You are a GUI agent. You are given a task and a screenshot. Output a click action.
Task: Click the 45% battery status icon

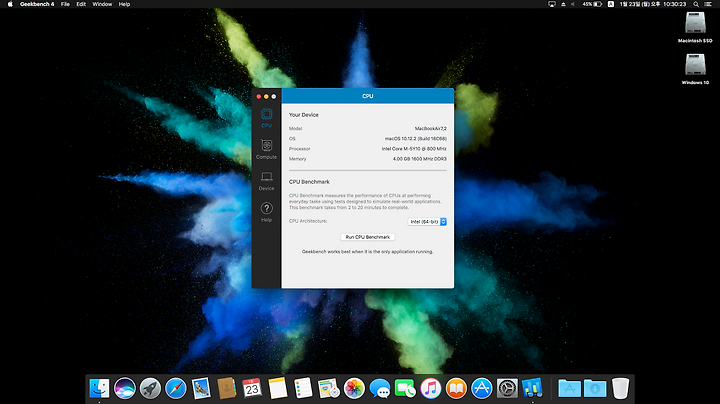[592, 4]
